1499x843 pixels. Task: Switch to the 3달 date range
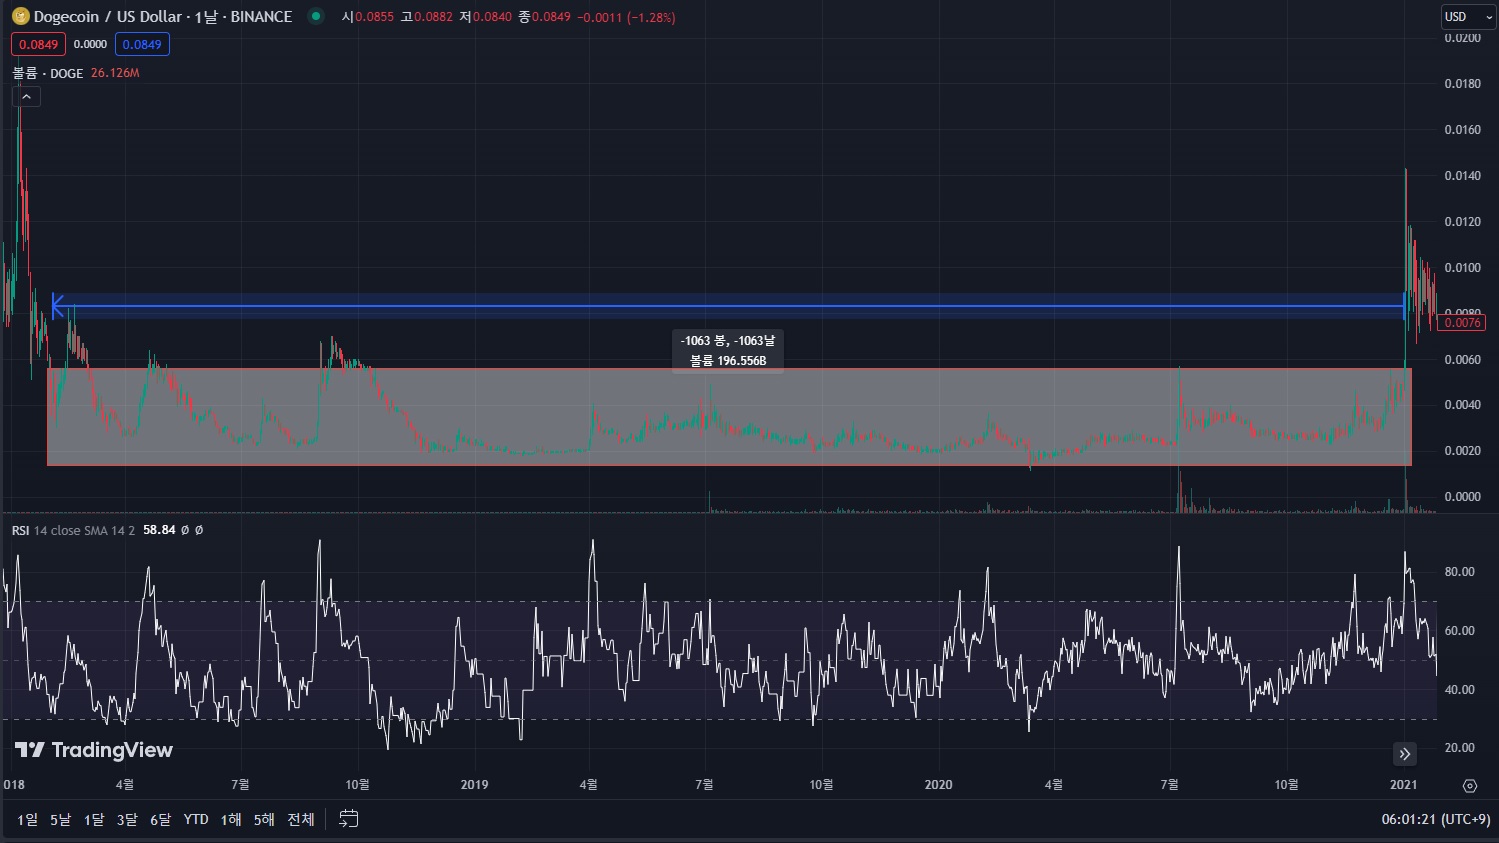(127, 819)
